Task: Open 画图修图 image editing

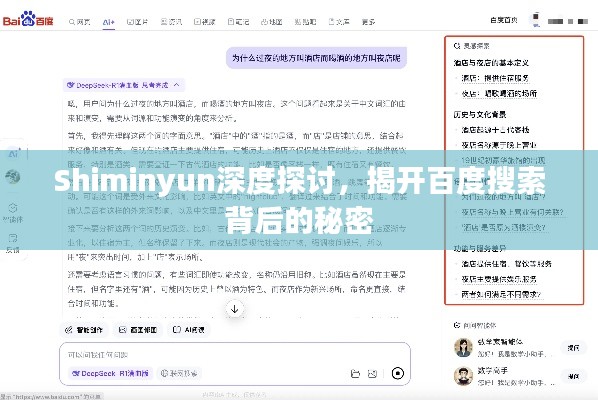Action: click(138, 330)
